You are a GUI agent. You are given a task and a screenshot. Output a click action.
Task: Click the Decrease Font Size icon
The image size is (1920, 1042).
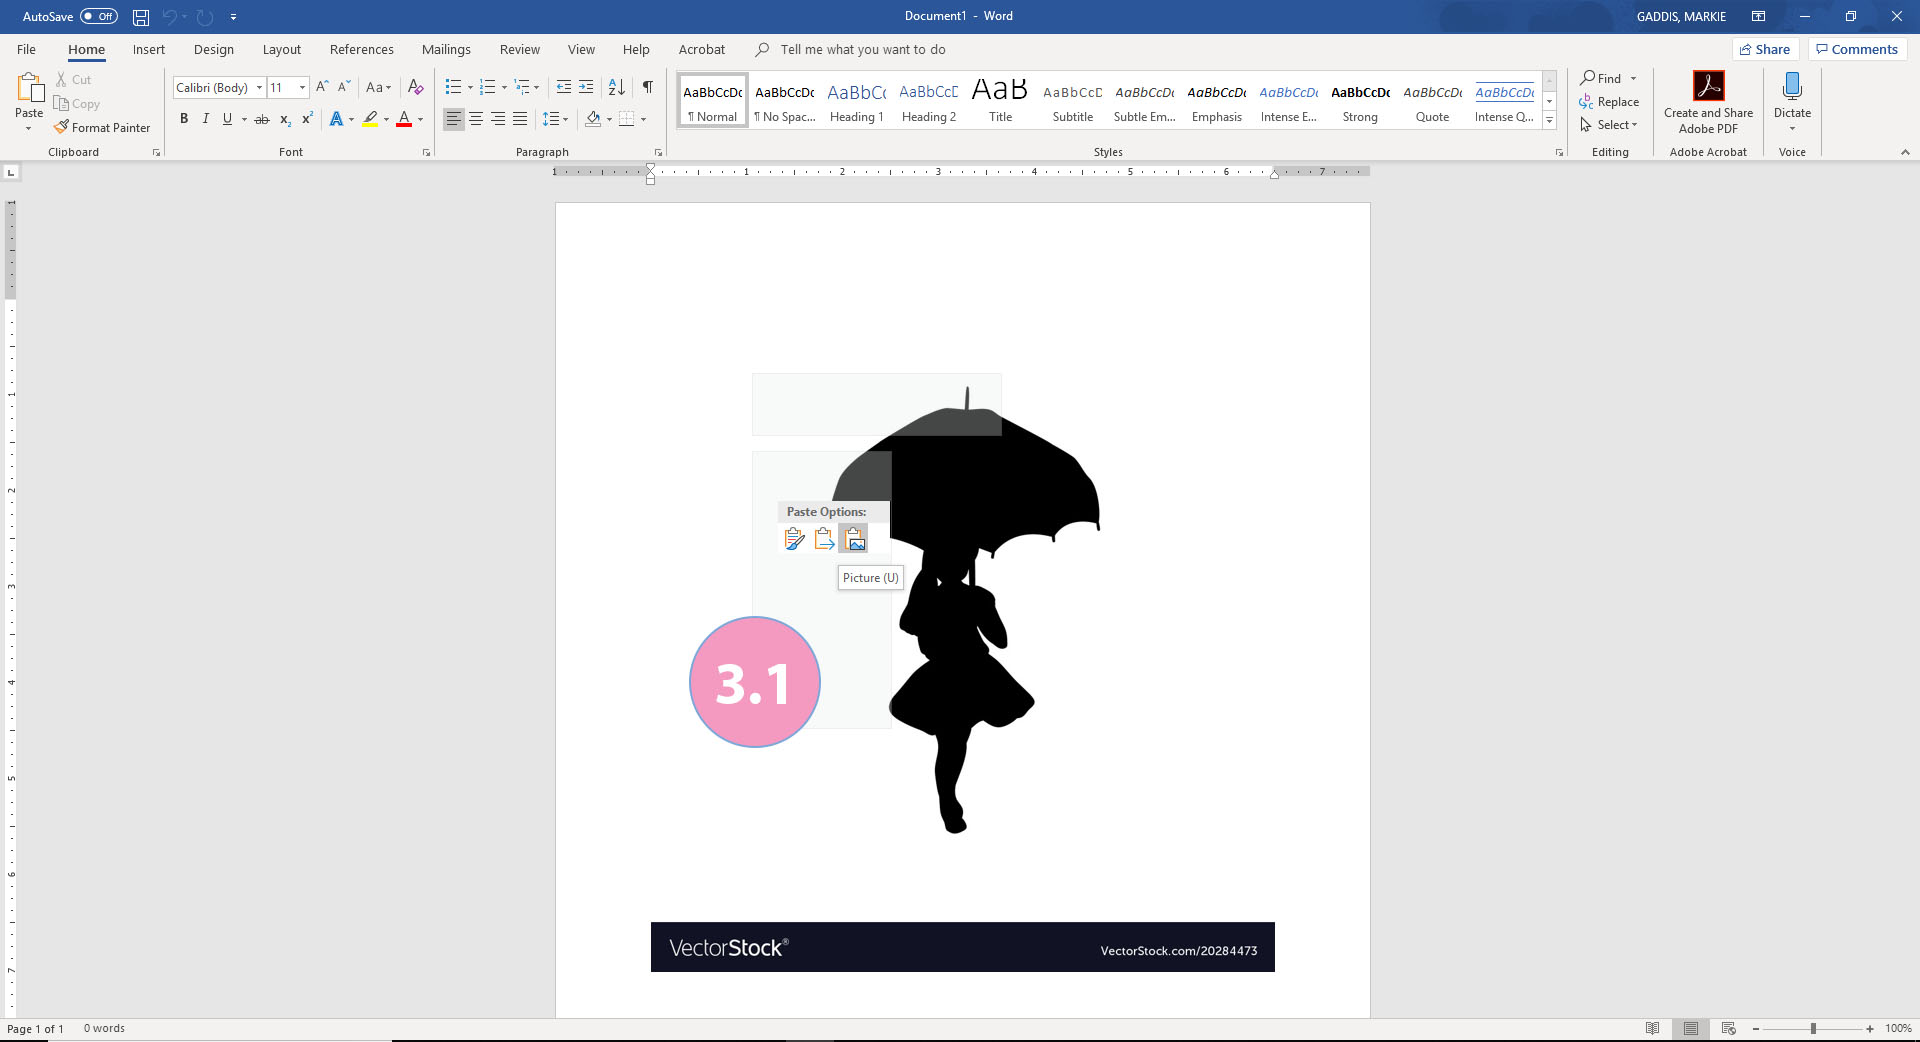pos(344,87)
